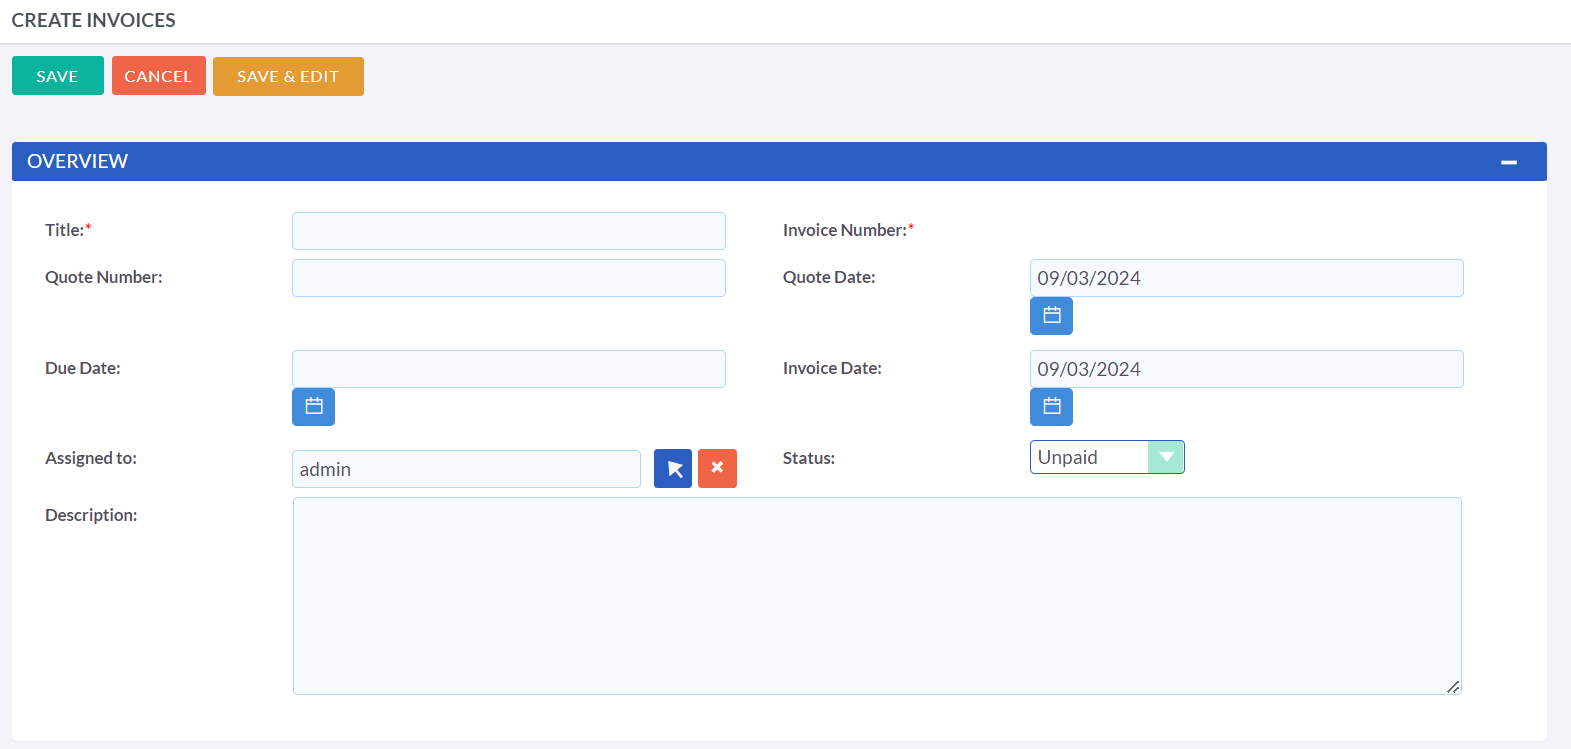Click the select user arrow icon
The height and width of the screenshot is (749, 1571).
click(673, 469)
